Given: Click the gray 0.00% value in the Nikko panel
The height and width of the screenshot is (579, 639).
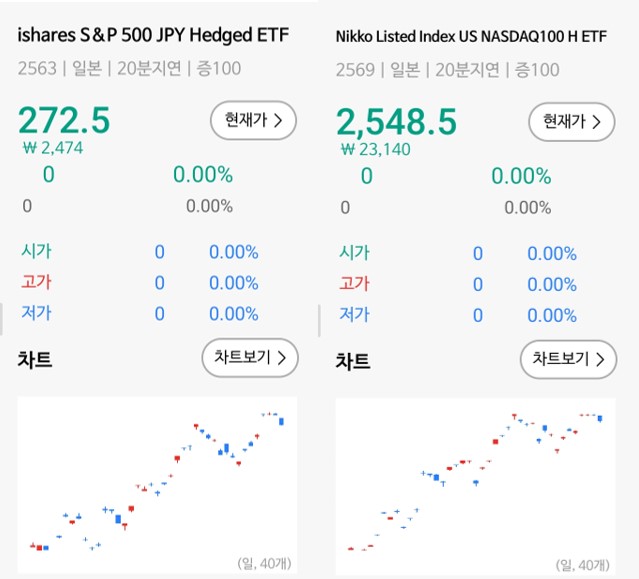Looking at the screenshot, I should pyautogui.click(x=528, y=208).
